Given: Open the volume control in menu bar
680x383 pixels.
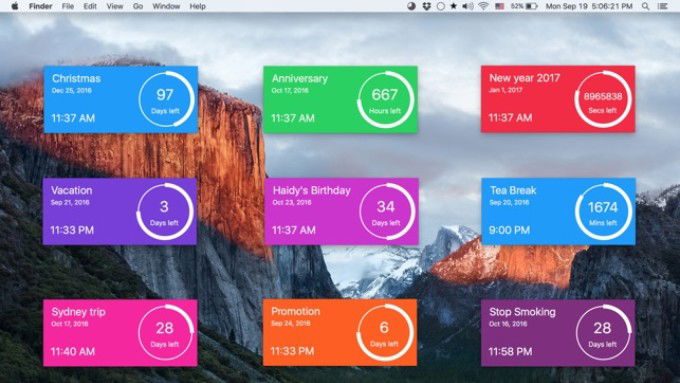Looking at the screenshot, I should 468,6.
